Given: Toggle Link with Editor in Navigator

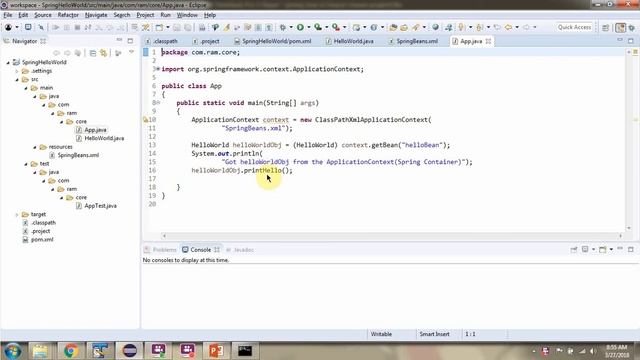Looking at the screenshot, I should 104,53.
